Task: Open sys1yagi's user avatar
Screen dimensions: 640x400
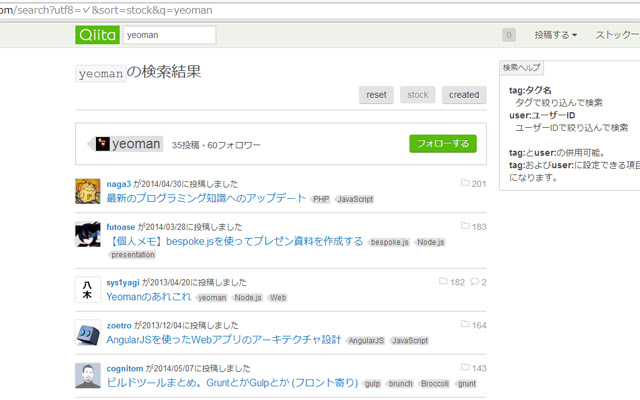Action: [x=88, y=290]
